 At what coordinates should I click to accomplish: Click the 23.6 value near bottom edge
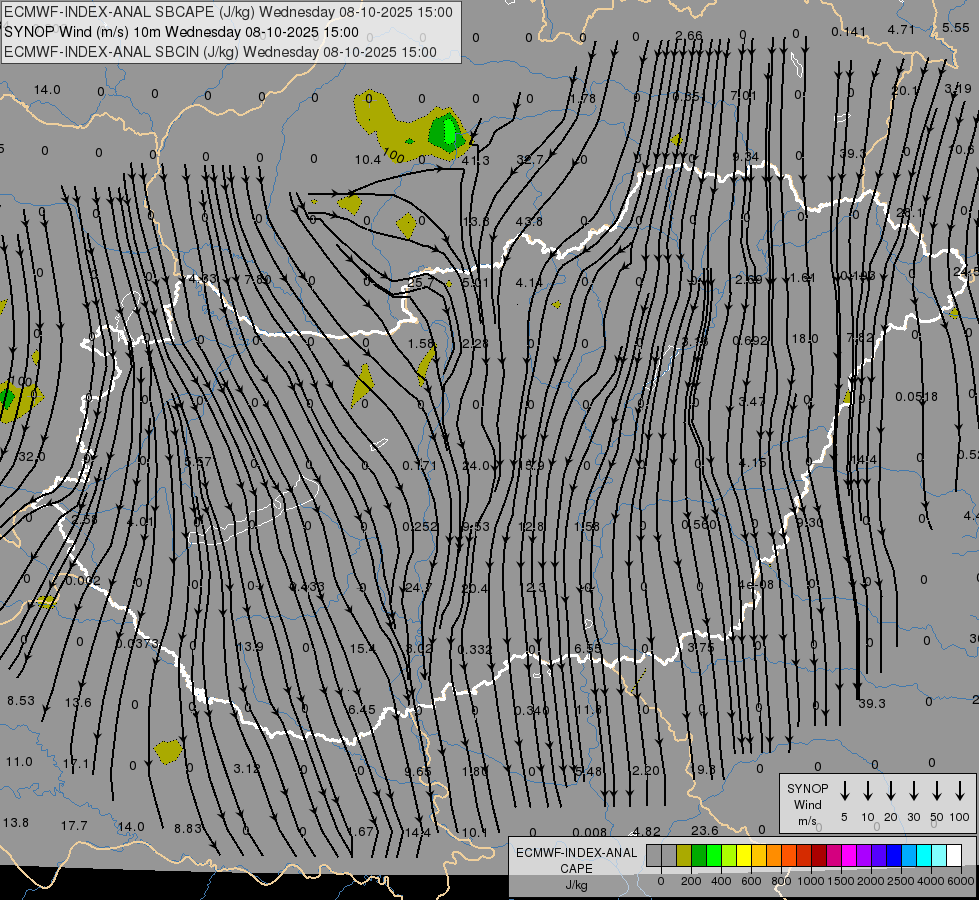704,831
